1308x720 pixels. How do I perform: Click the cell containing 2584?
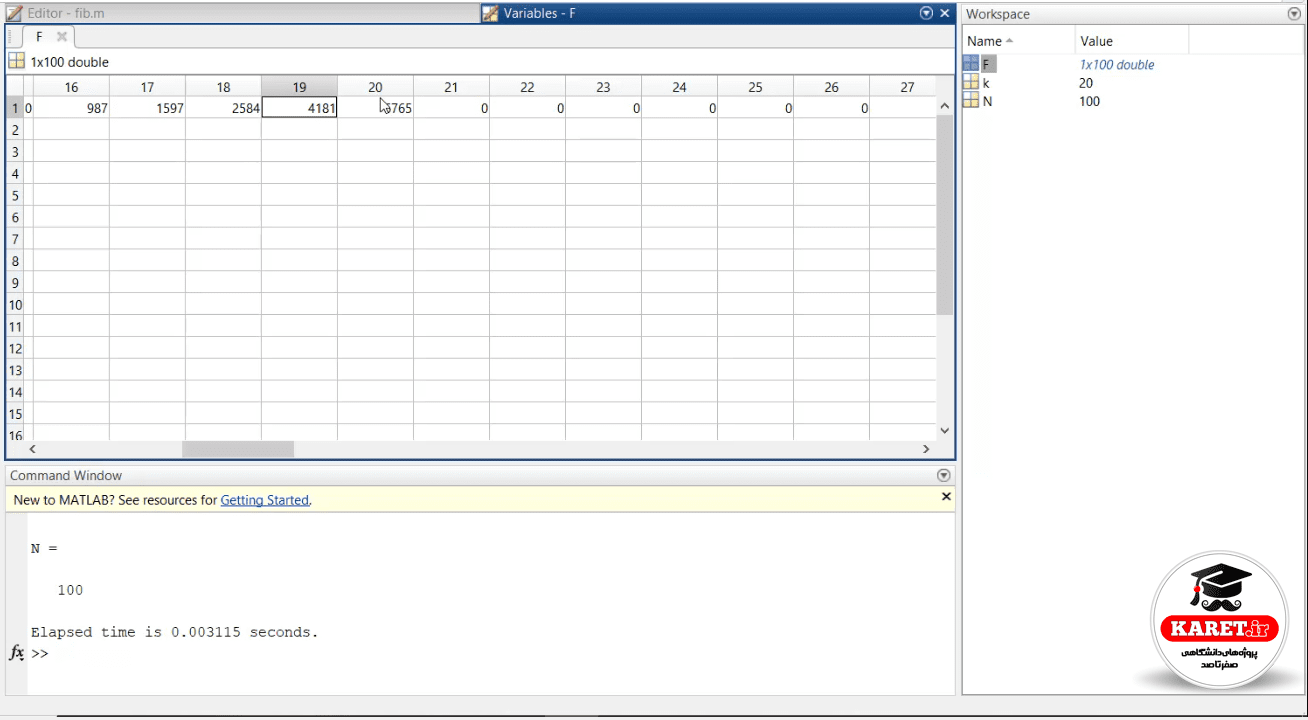pyautogui.click(x=223, y=108)
